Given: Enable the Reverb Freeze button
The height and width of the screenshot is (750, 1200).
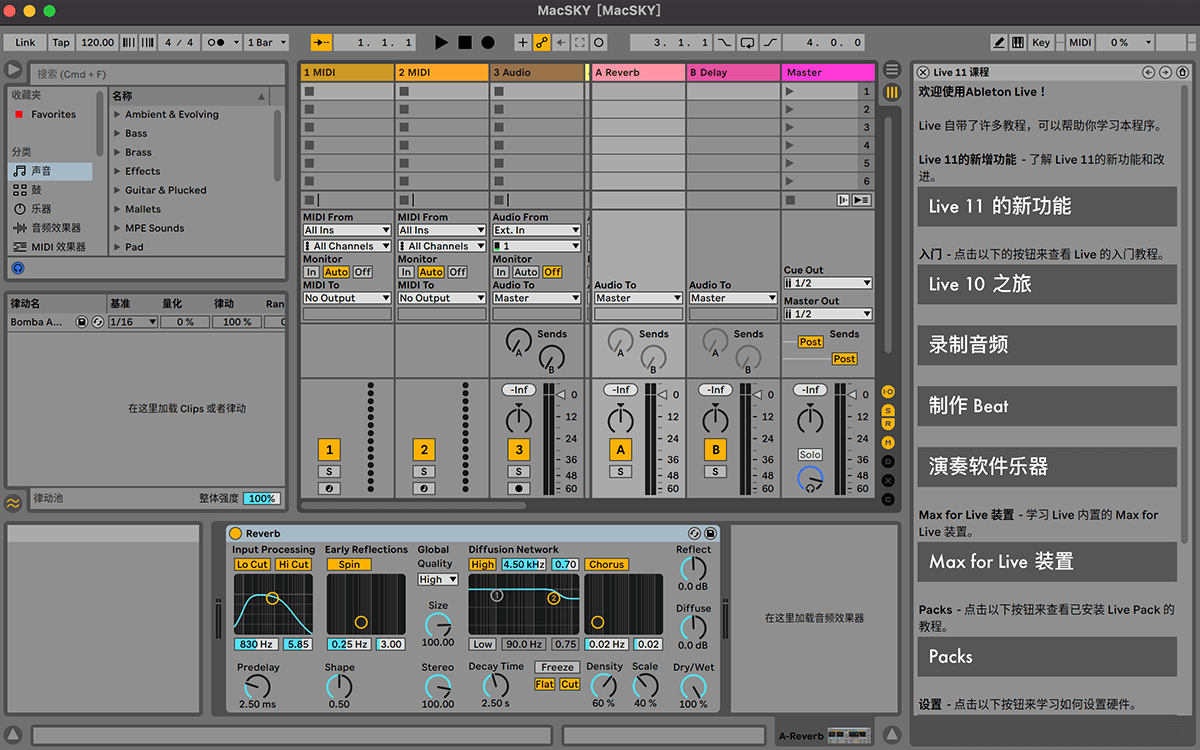Looking at the screenshot, I should point(557,667).
